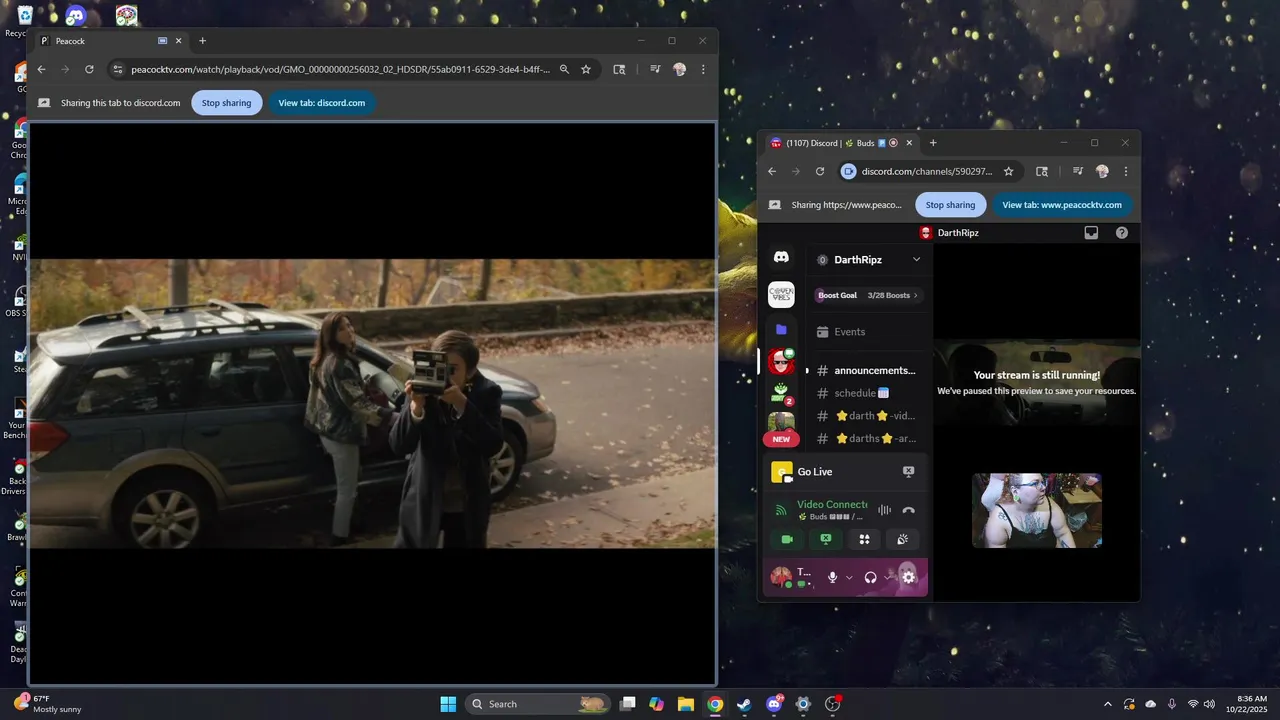The image size is (1280, 720).
Task: Disconnect from the voice call
Action: [908, 510]
